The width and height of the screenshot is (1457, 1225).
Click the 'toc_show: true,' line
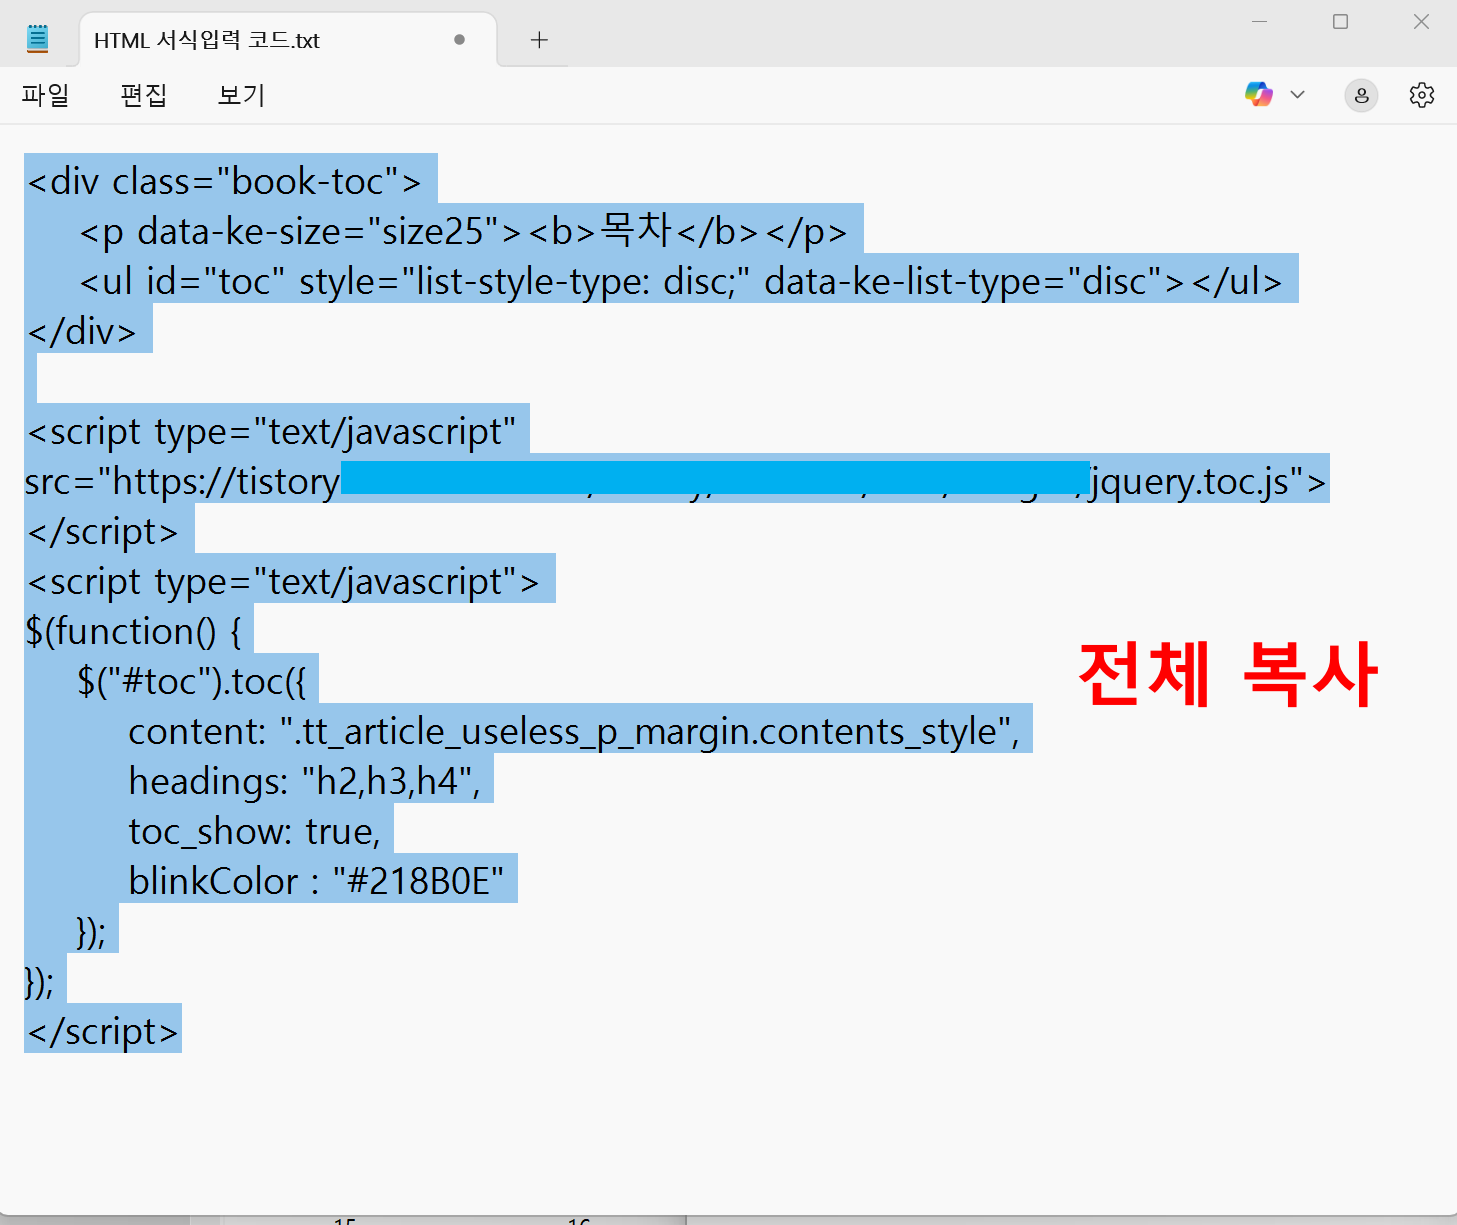coord(255,831)
